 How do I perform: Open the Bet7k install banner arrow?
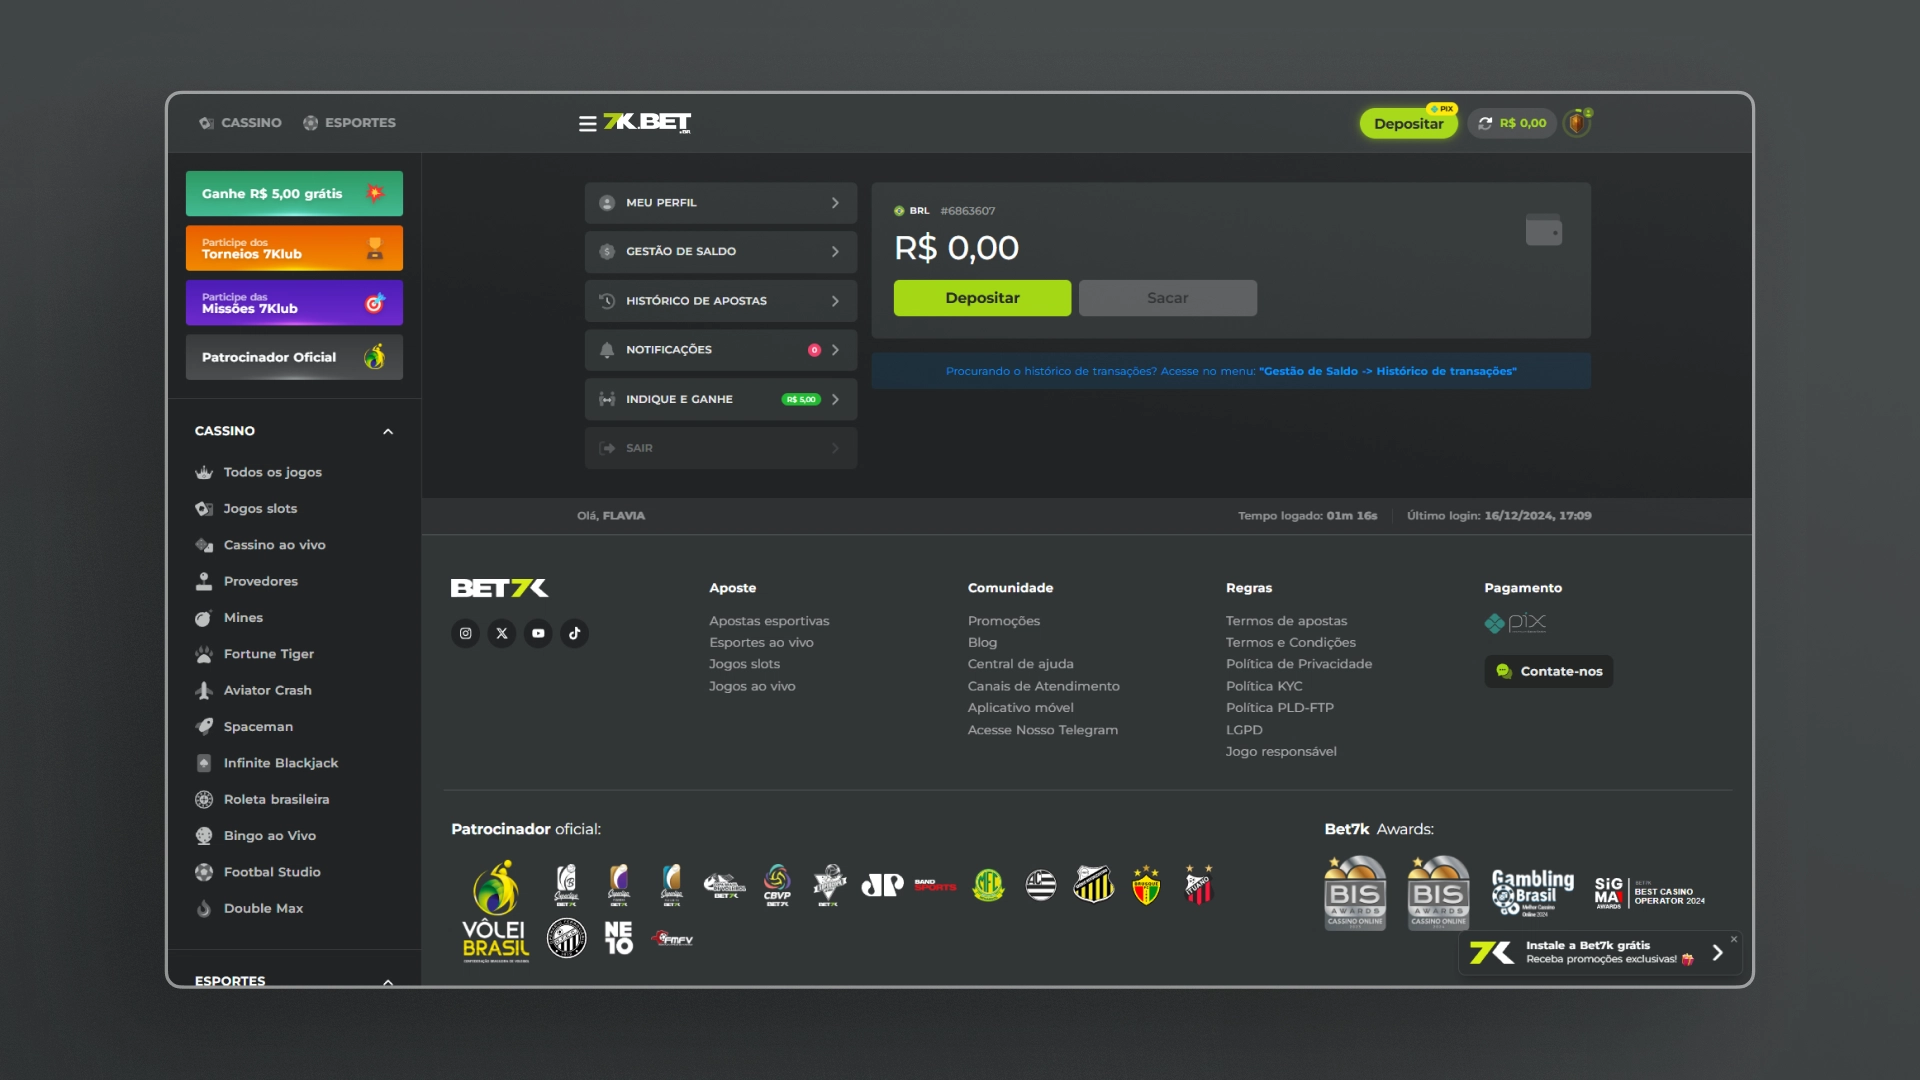[x=1717, y=953]
